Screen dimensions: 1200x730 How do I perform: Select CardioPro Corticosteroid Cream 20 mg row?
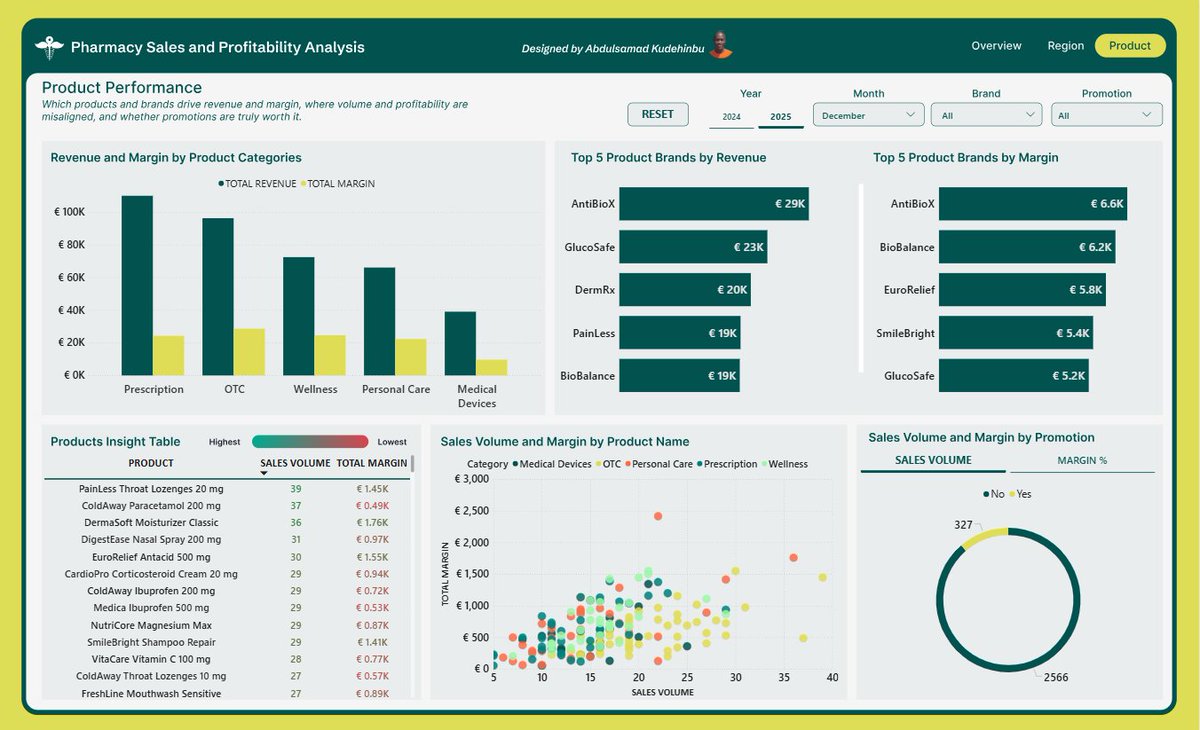[x=227, y=574]
